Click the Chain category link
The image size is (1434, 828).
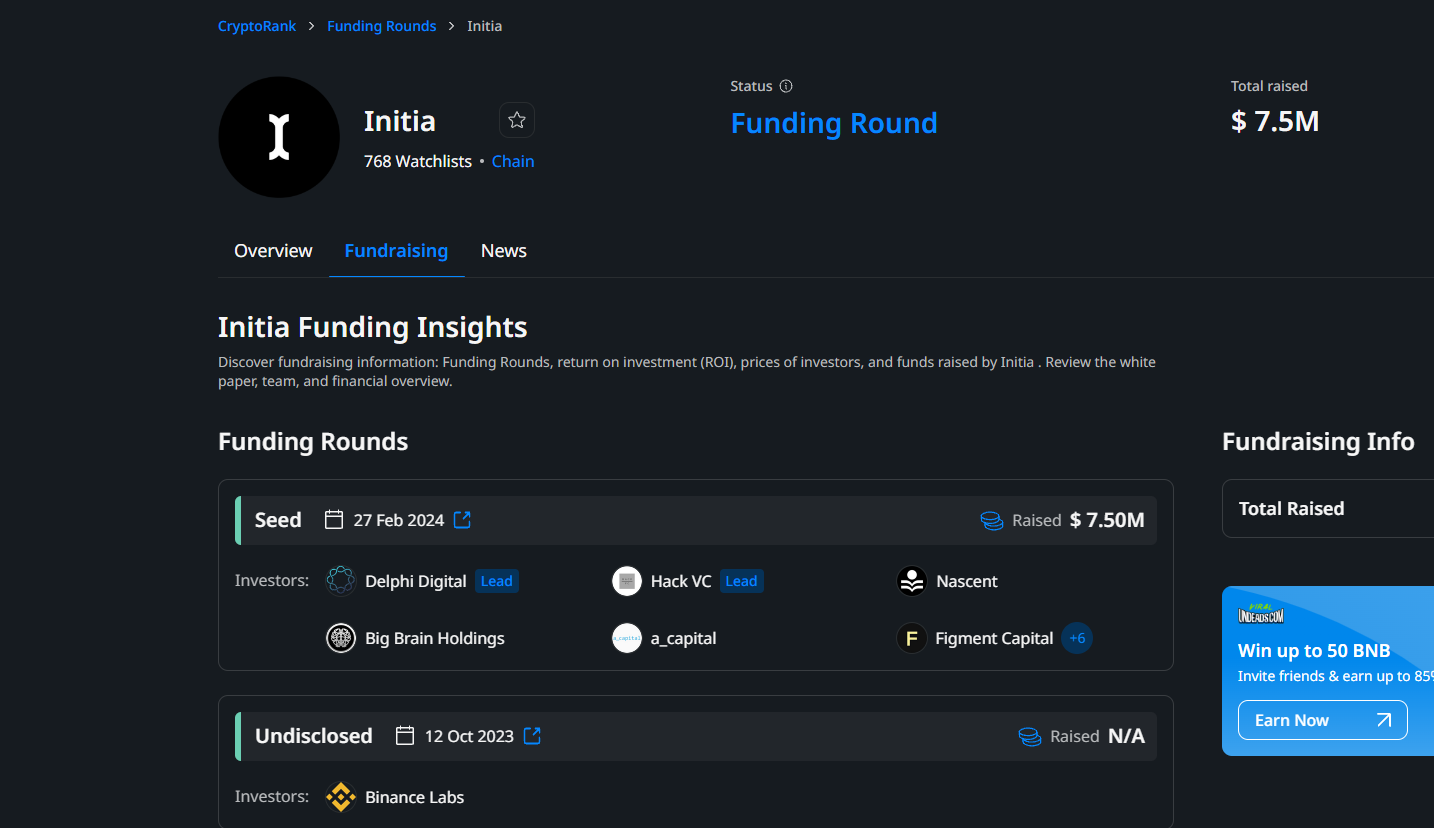[x=513, y=161]
